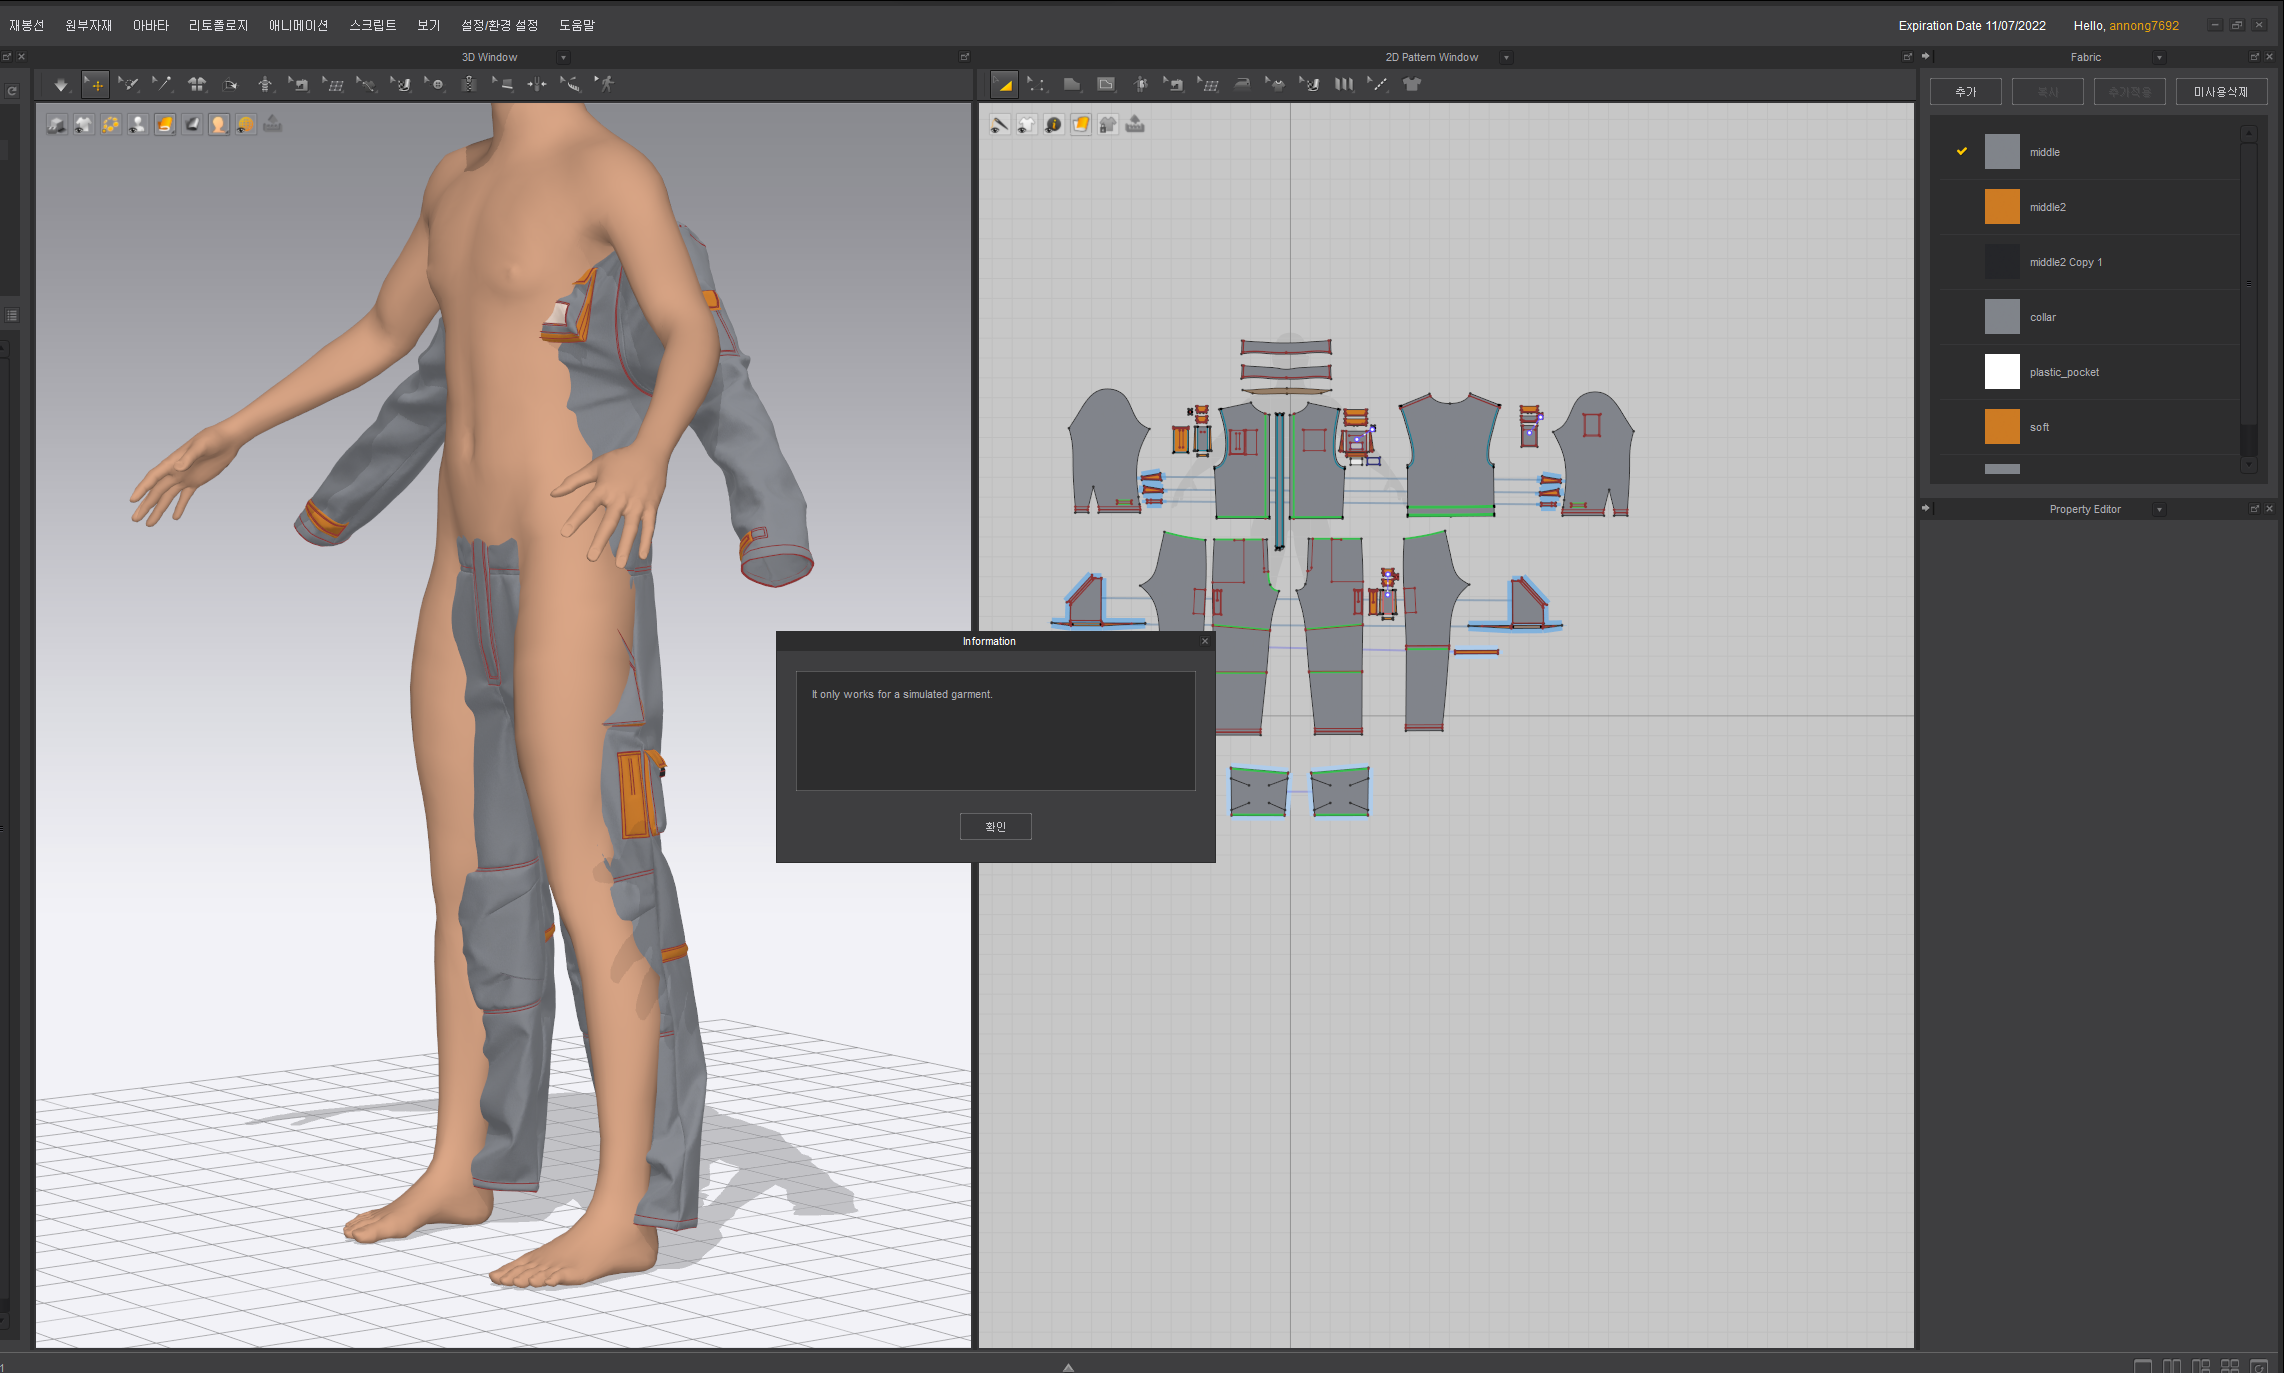Click the shirt-shaped Reset 3D Arrangement icon
The image size is (2284, 1373).
[197, 85]
